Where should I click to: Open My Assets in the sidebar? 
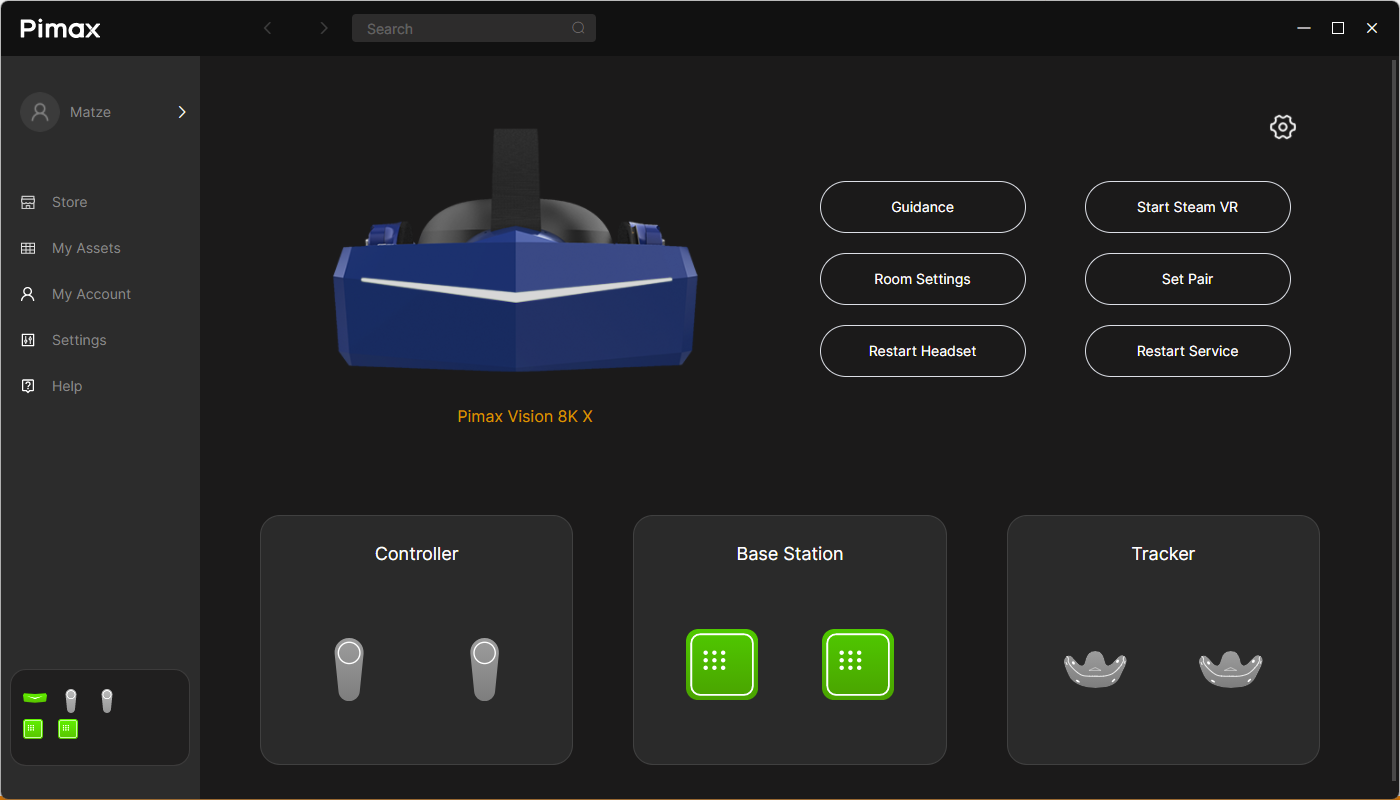[x=85, y=248]
